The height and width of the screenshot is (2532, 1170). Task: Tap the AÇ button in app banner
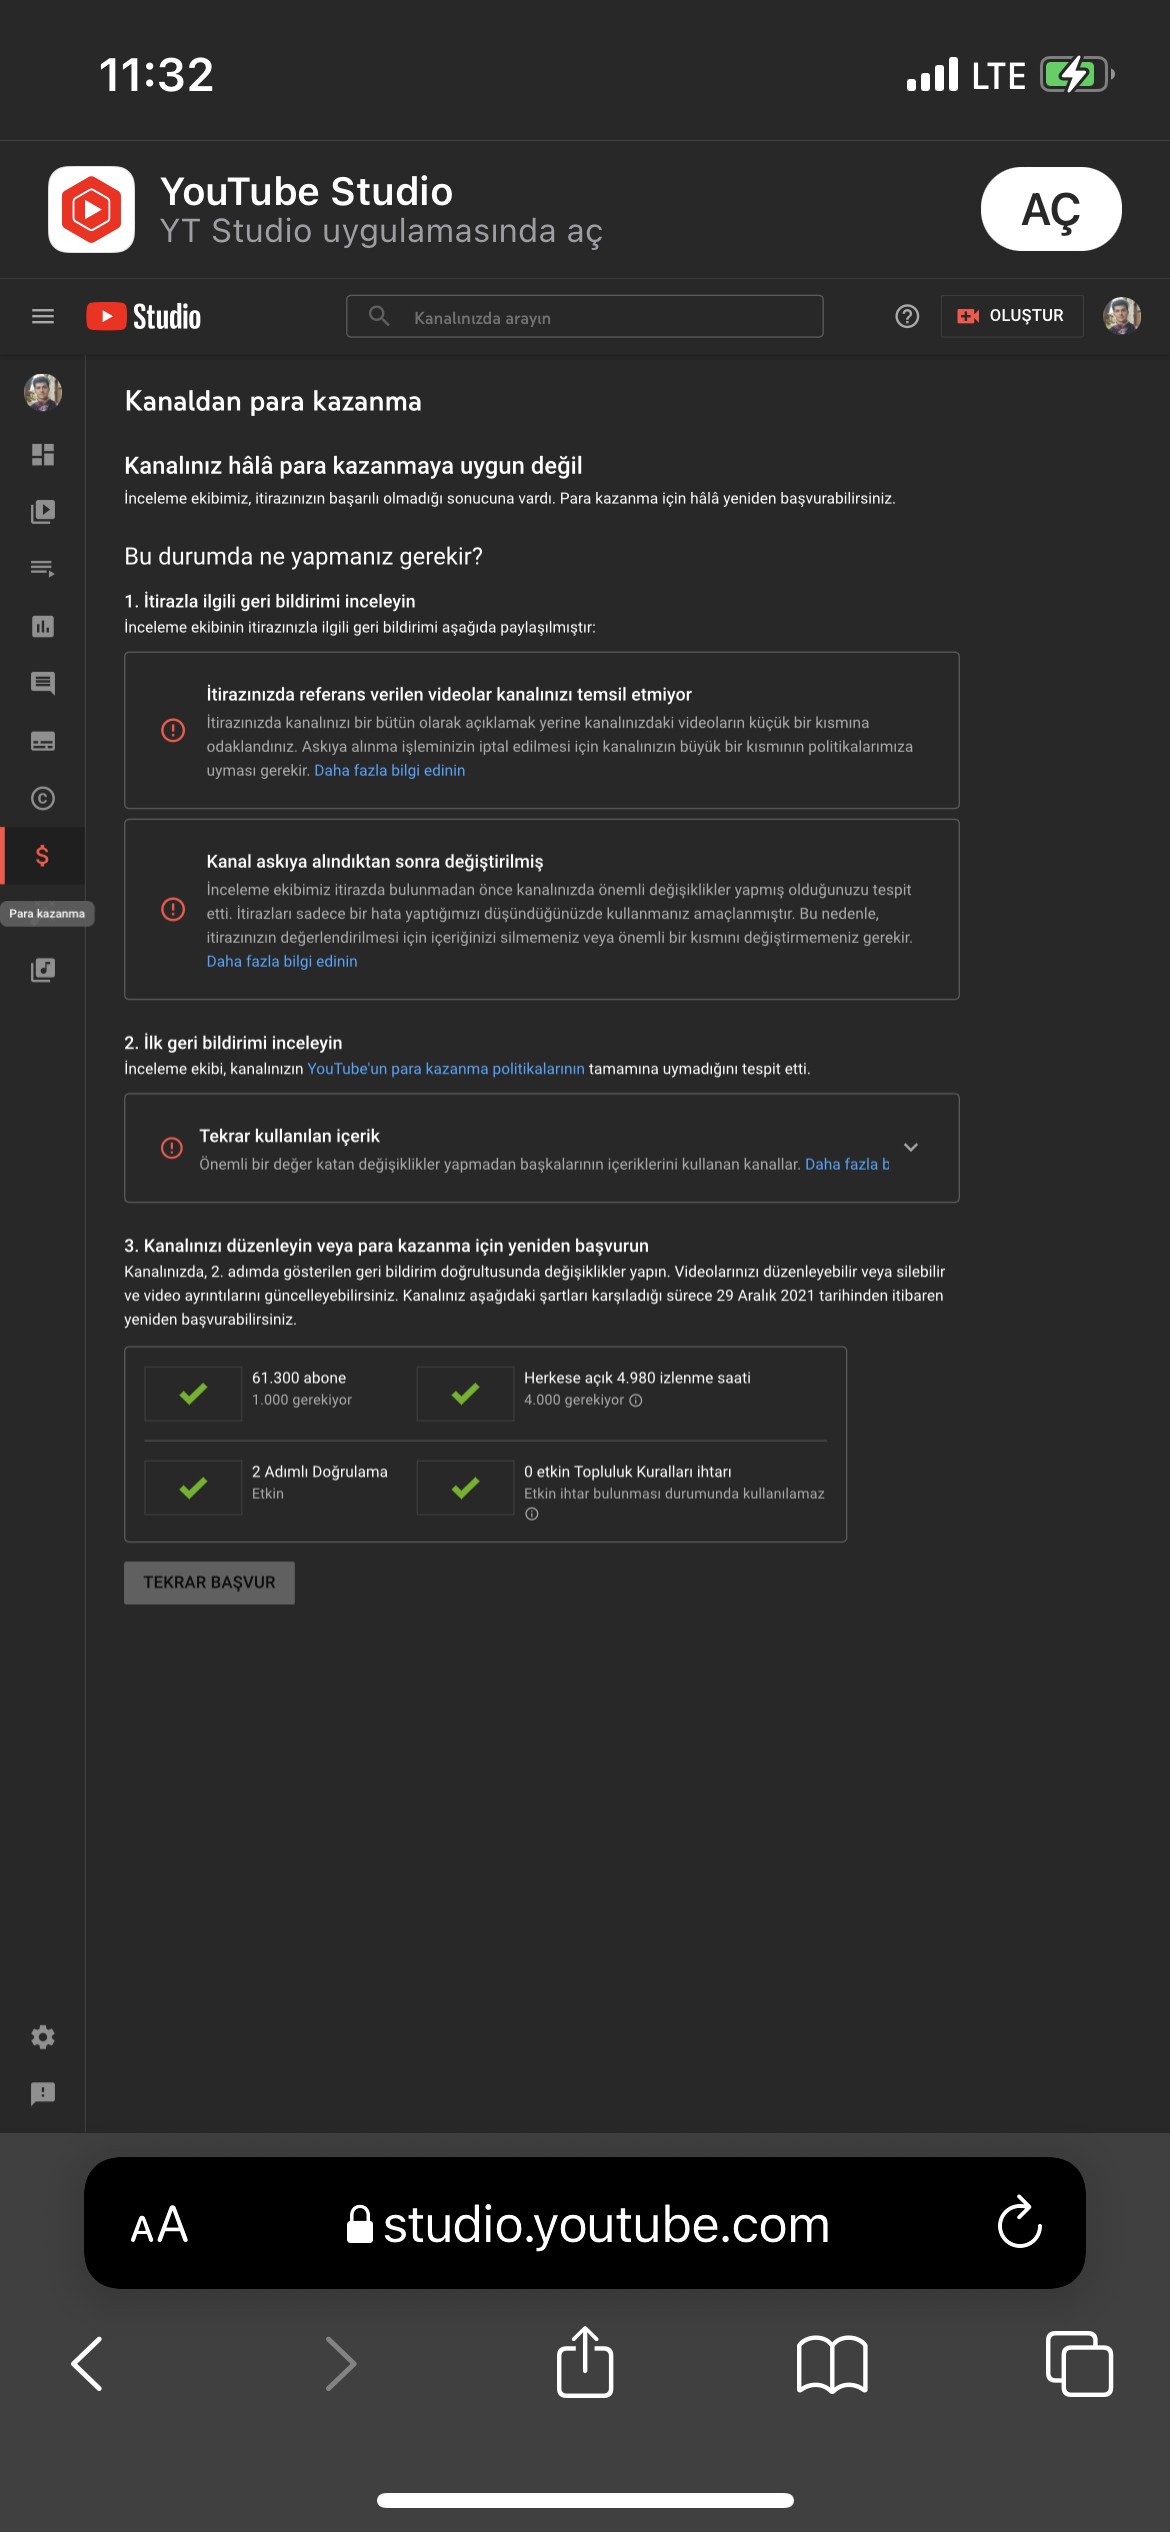point(1051,209)
